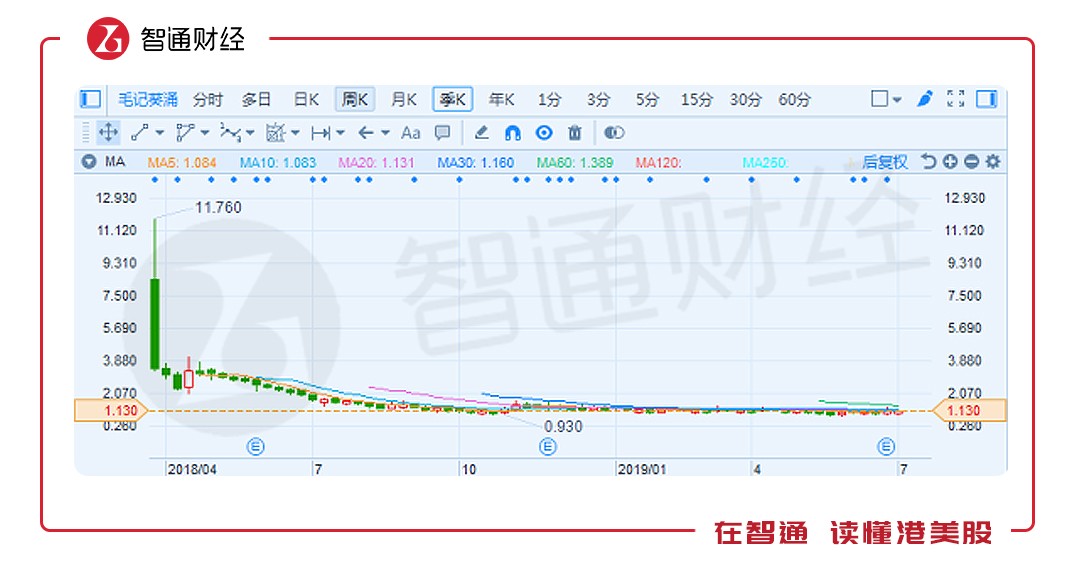Toggle the magnet snap tool
Screen dimensions: 1080x577
[x=512, y=133]
